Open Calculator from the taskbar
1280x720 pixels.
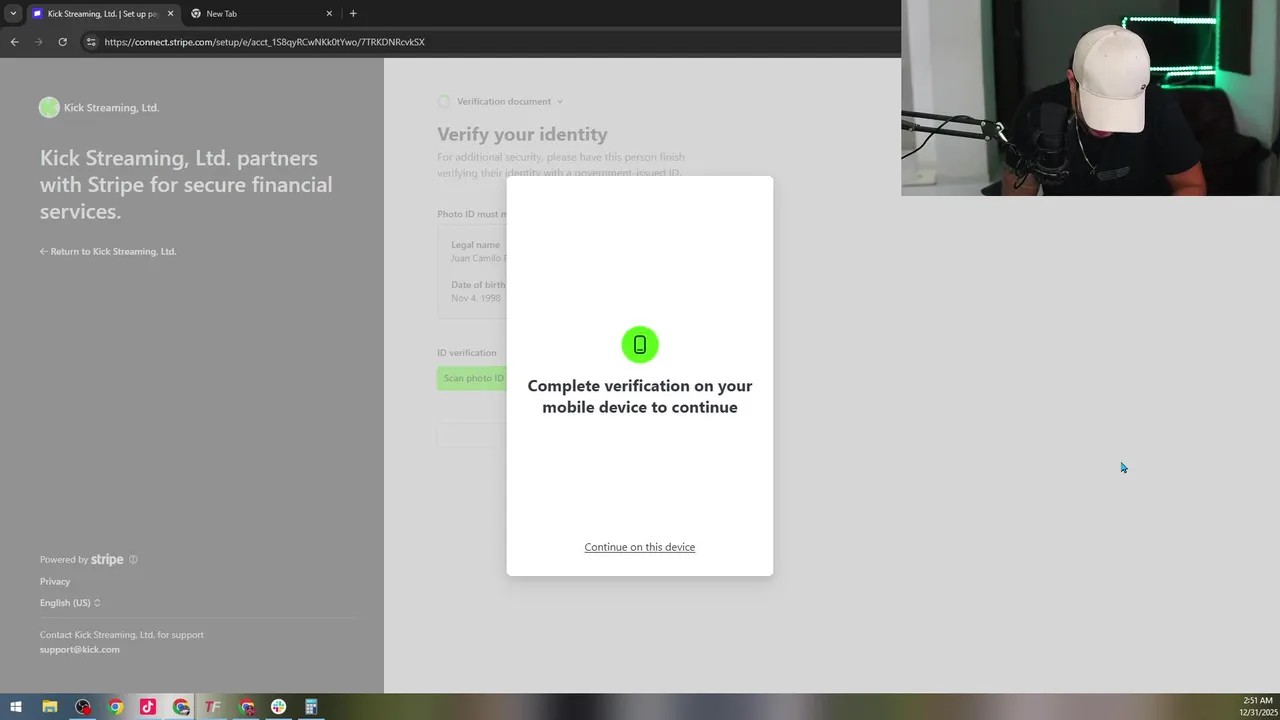(311, 707)
